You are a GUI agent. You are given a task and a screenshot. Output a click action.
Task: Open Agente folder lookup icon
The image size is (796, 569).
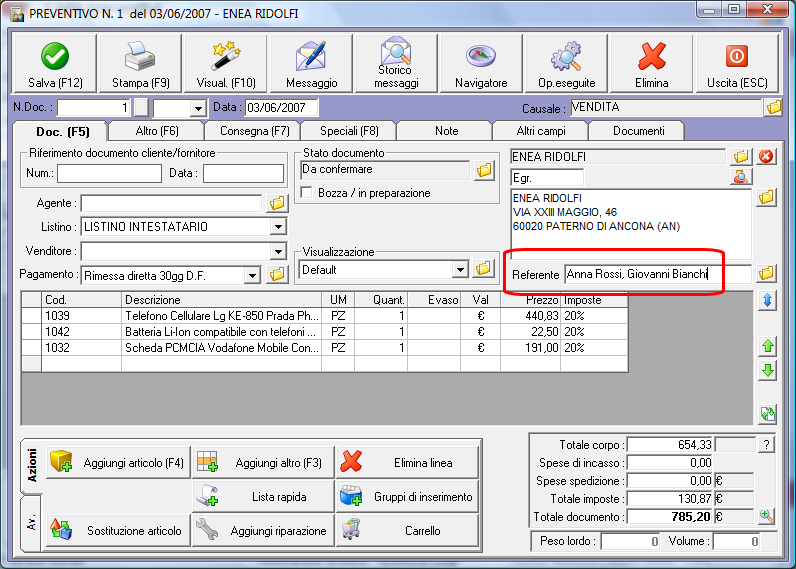click(277, 203)
